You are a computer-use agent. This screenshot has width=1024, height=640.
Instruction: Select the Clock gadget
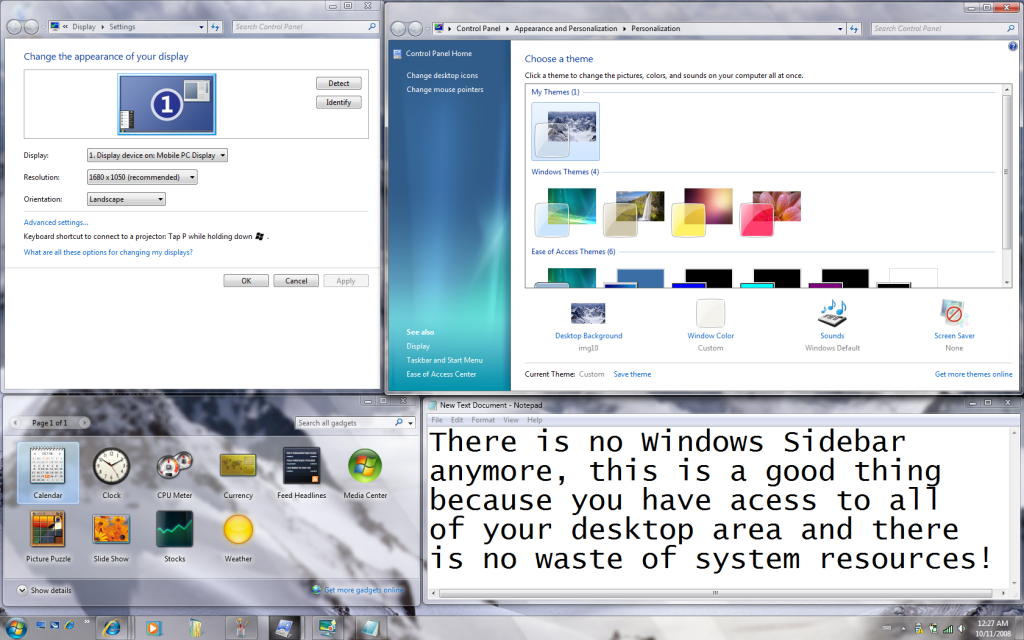tap(111, 473)
